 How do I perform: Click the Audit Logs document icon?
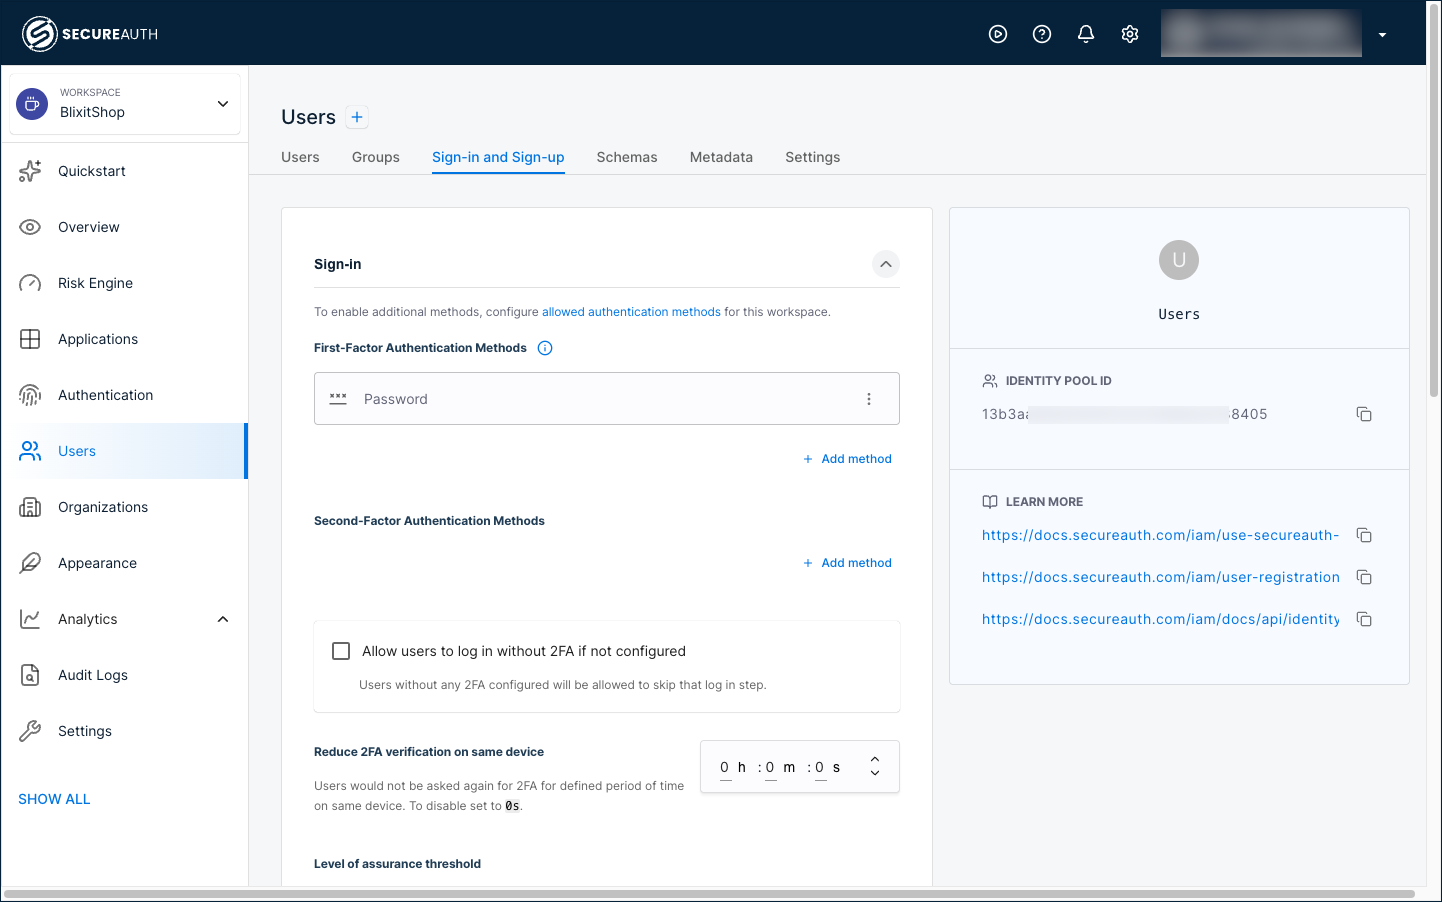coord(30,675)
